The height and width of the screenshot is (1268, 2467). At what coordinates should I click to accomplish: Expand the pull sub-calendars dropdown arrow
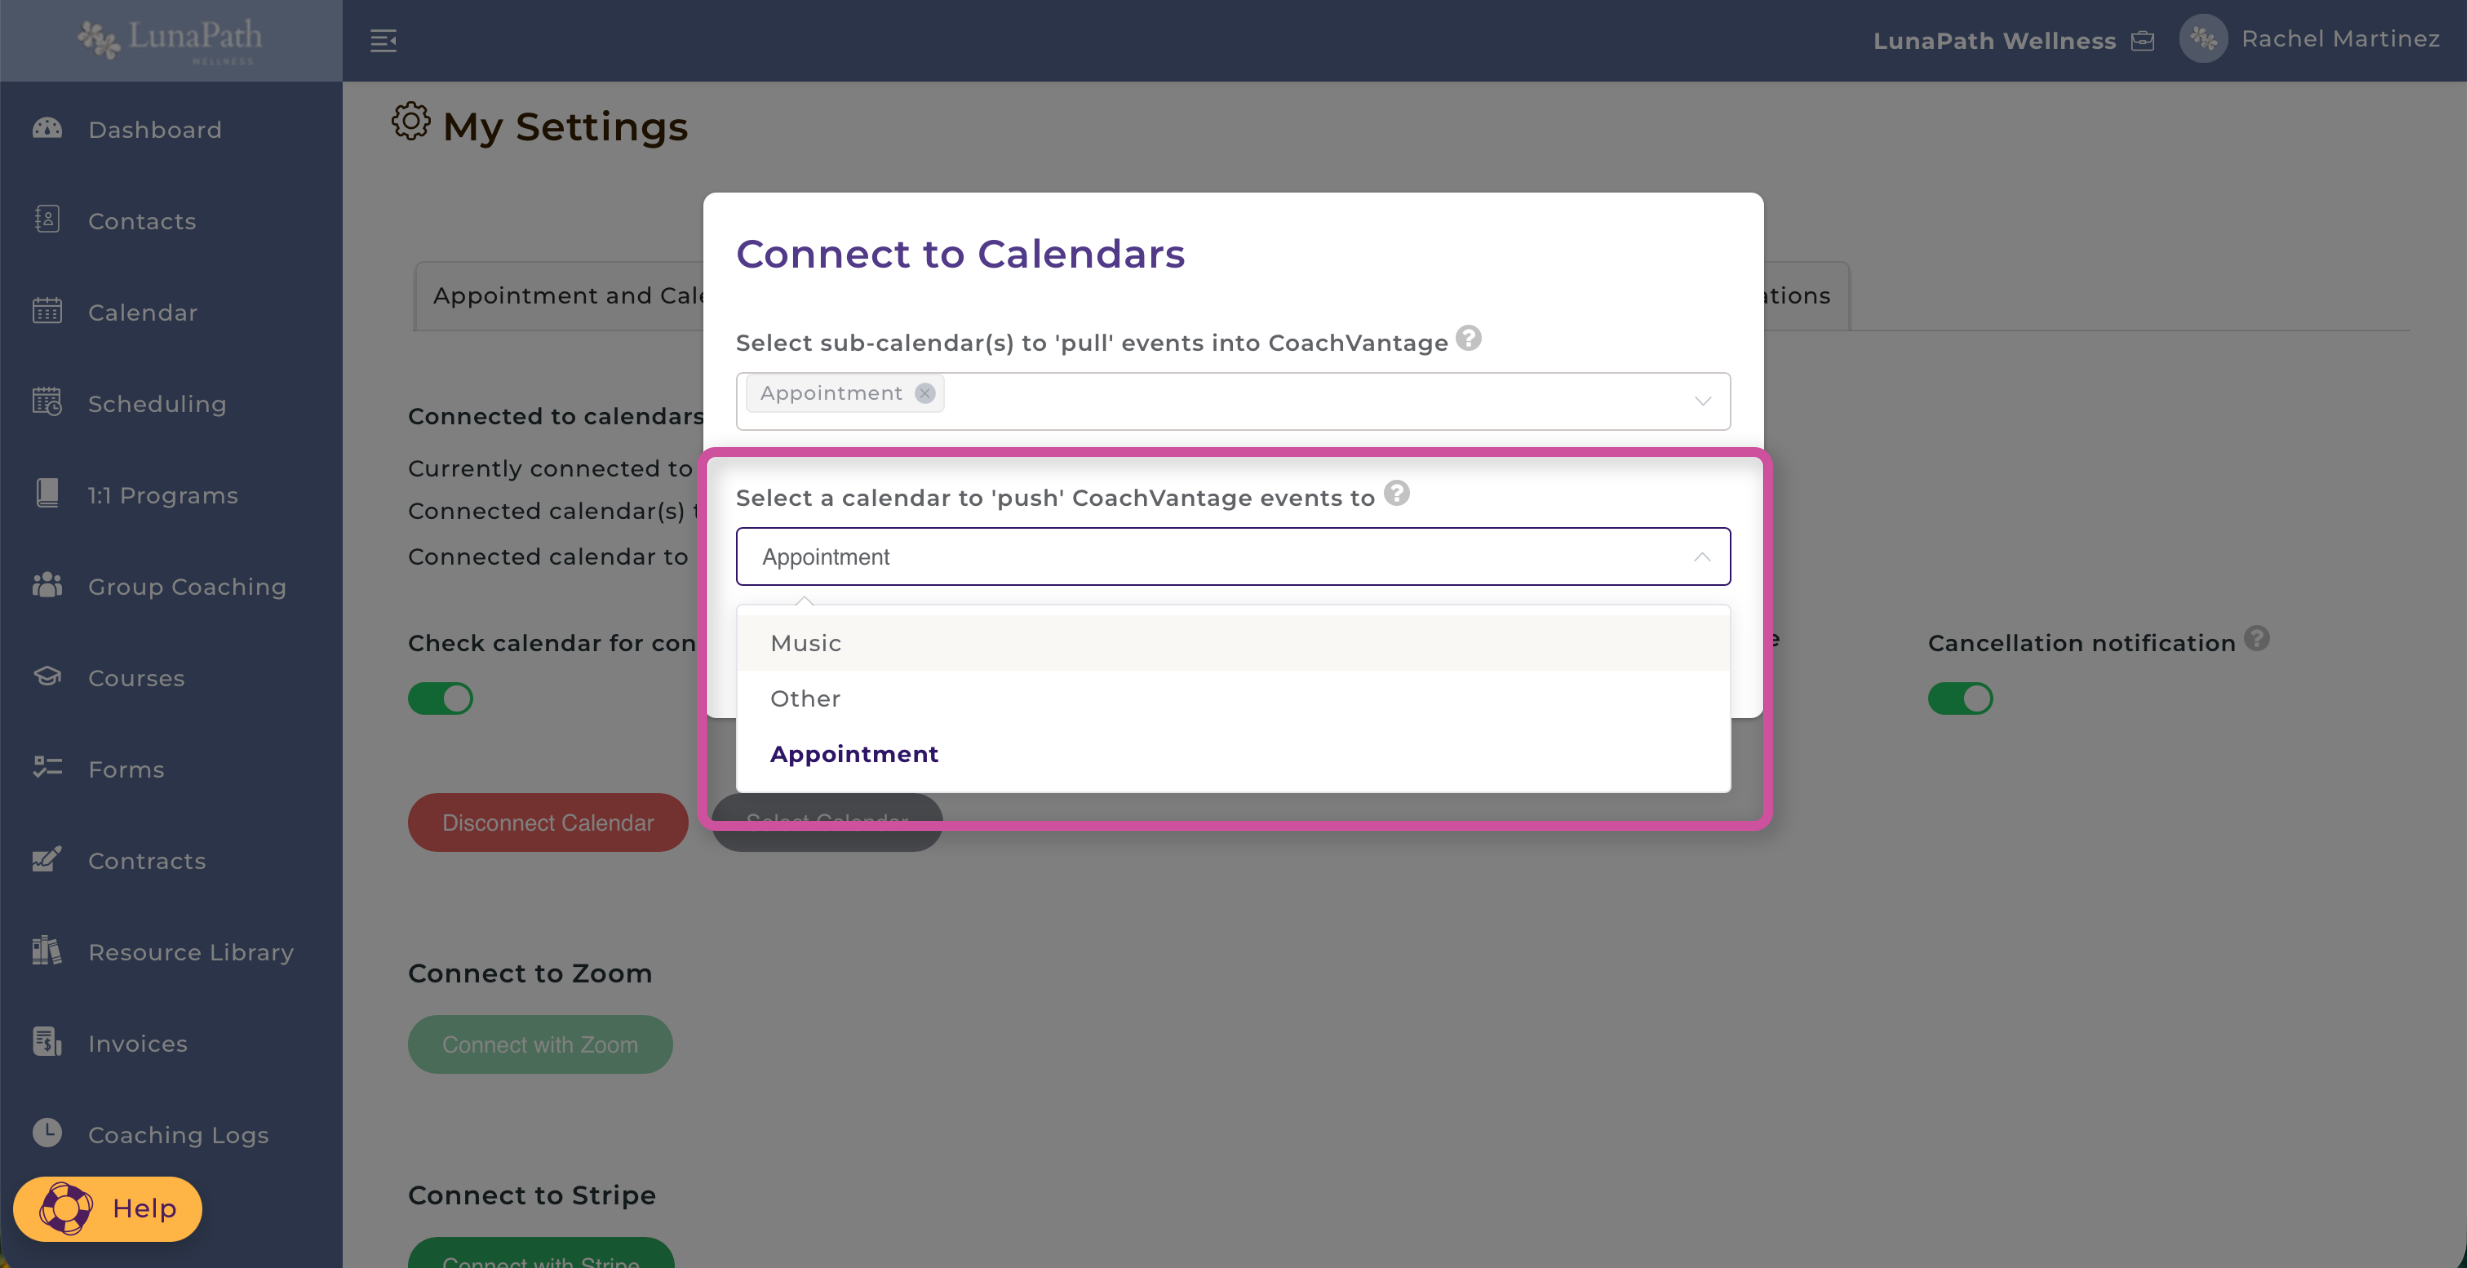tap(1702, 401)
